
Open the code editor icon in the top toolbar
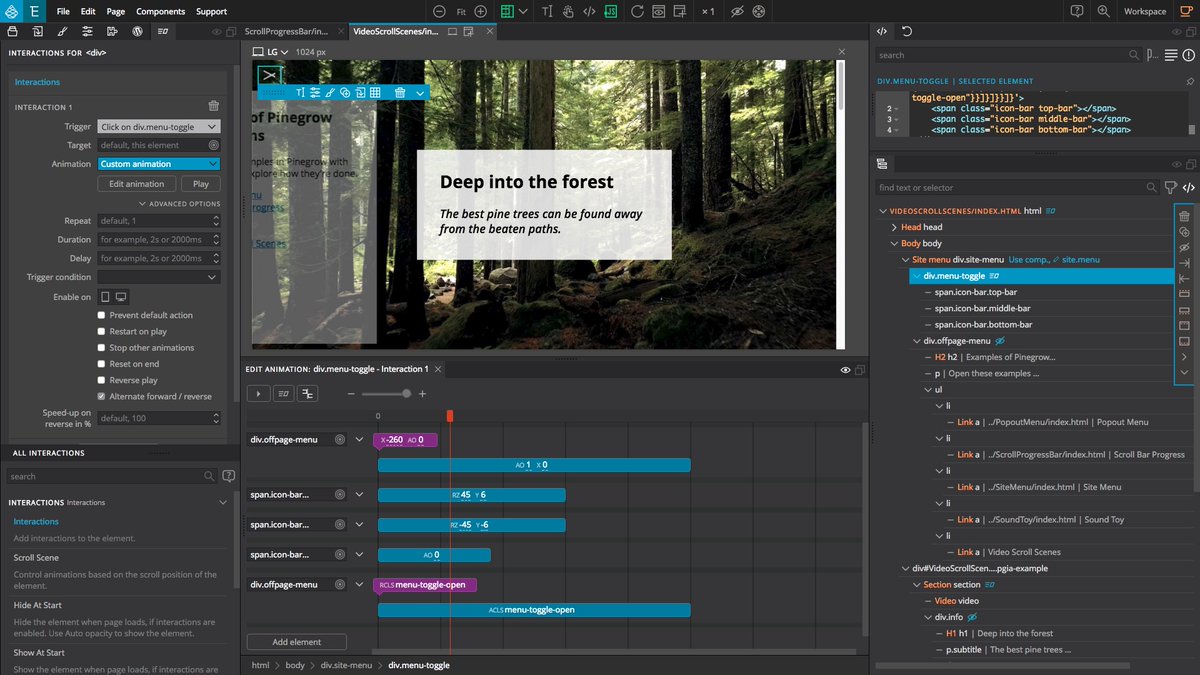pos(589,11)
